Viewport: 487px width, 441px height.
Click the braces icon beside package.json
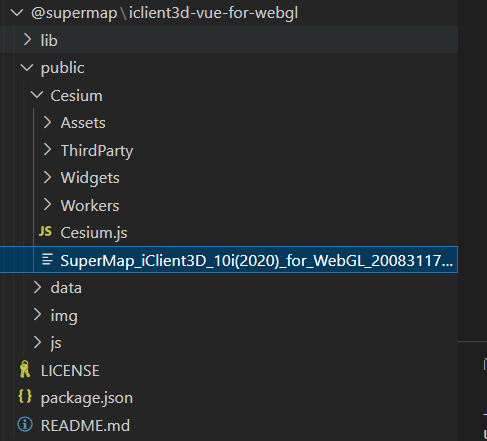coord(25,397)
